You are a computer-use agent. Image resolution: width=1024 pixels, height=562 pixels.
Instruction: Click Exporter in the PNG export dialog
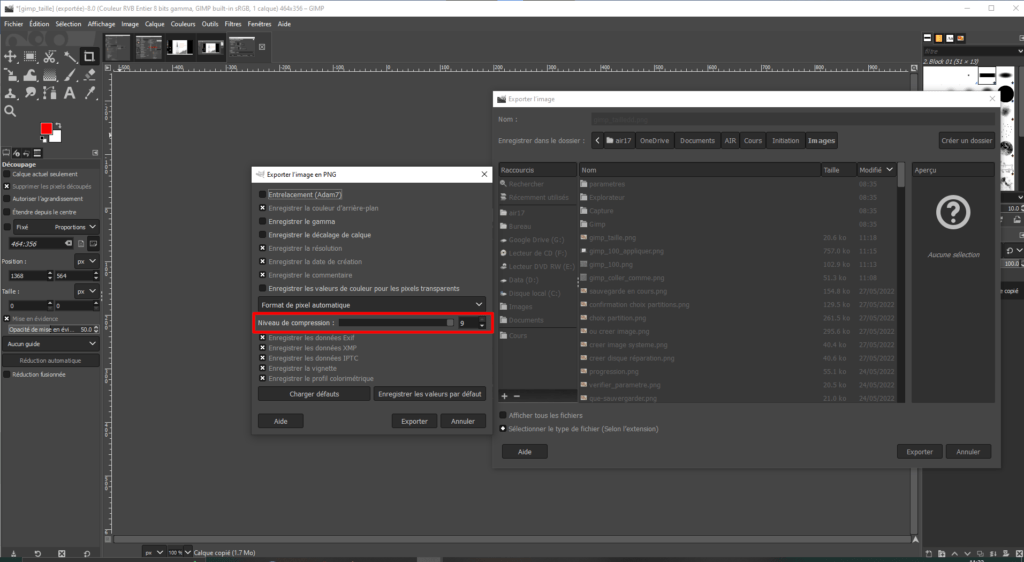(414, 421)
